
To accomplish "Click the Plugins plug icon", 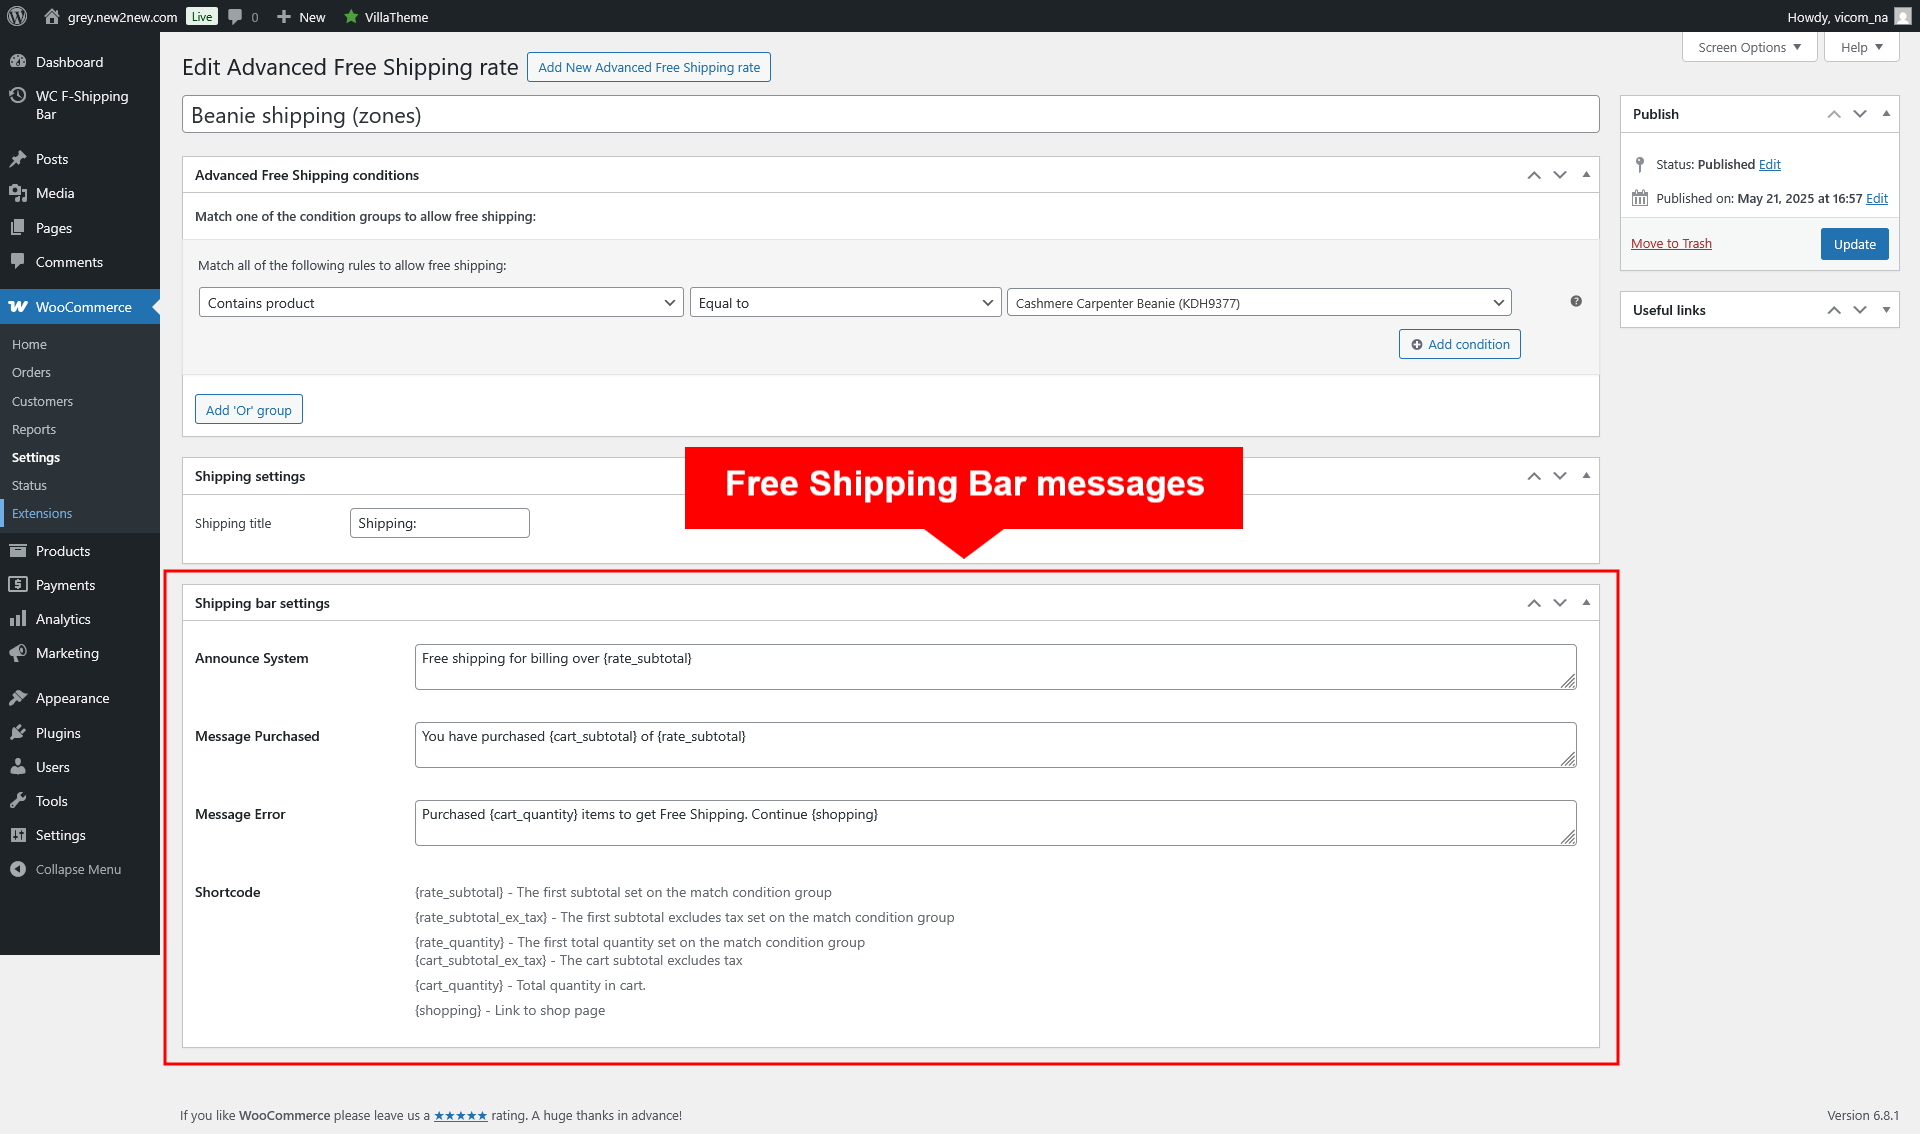I will point(18,733).
